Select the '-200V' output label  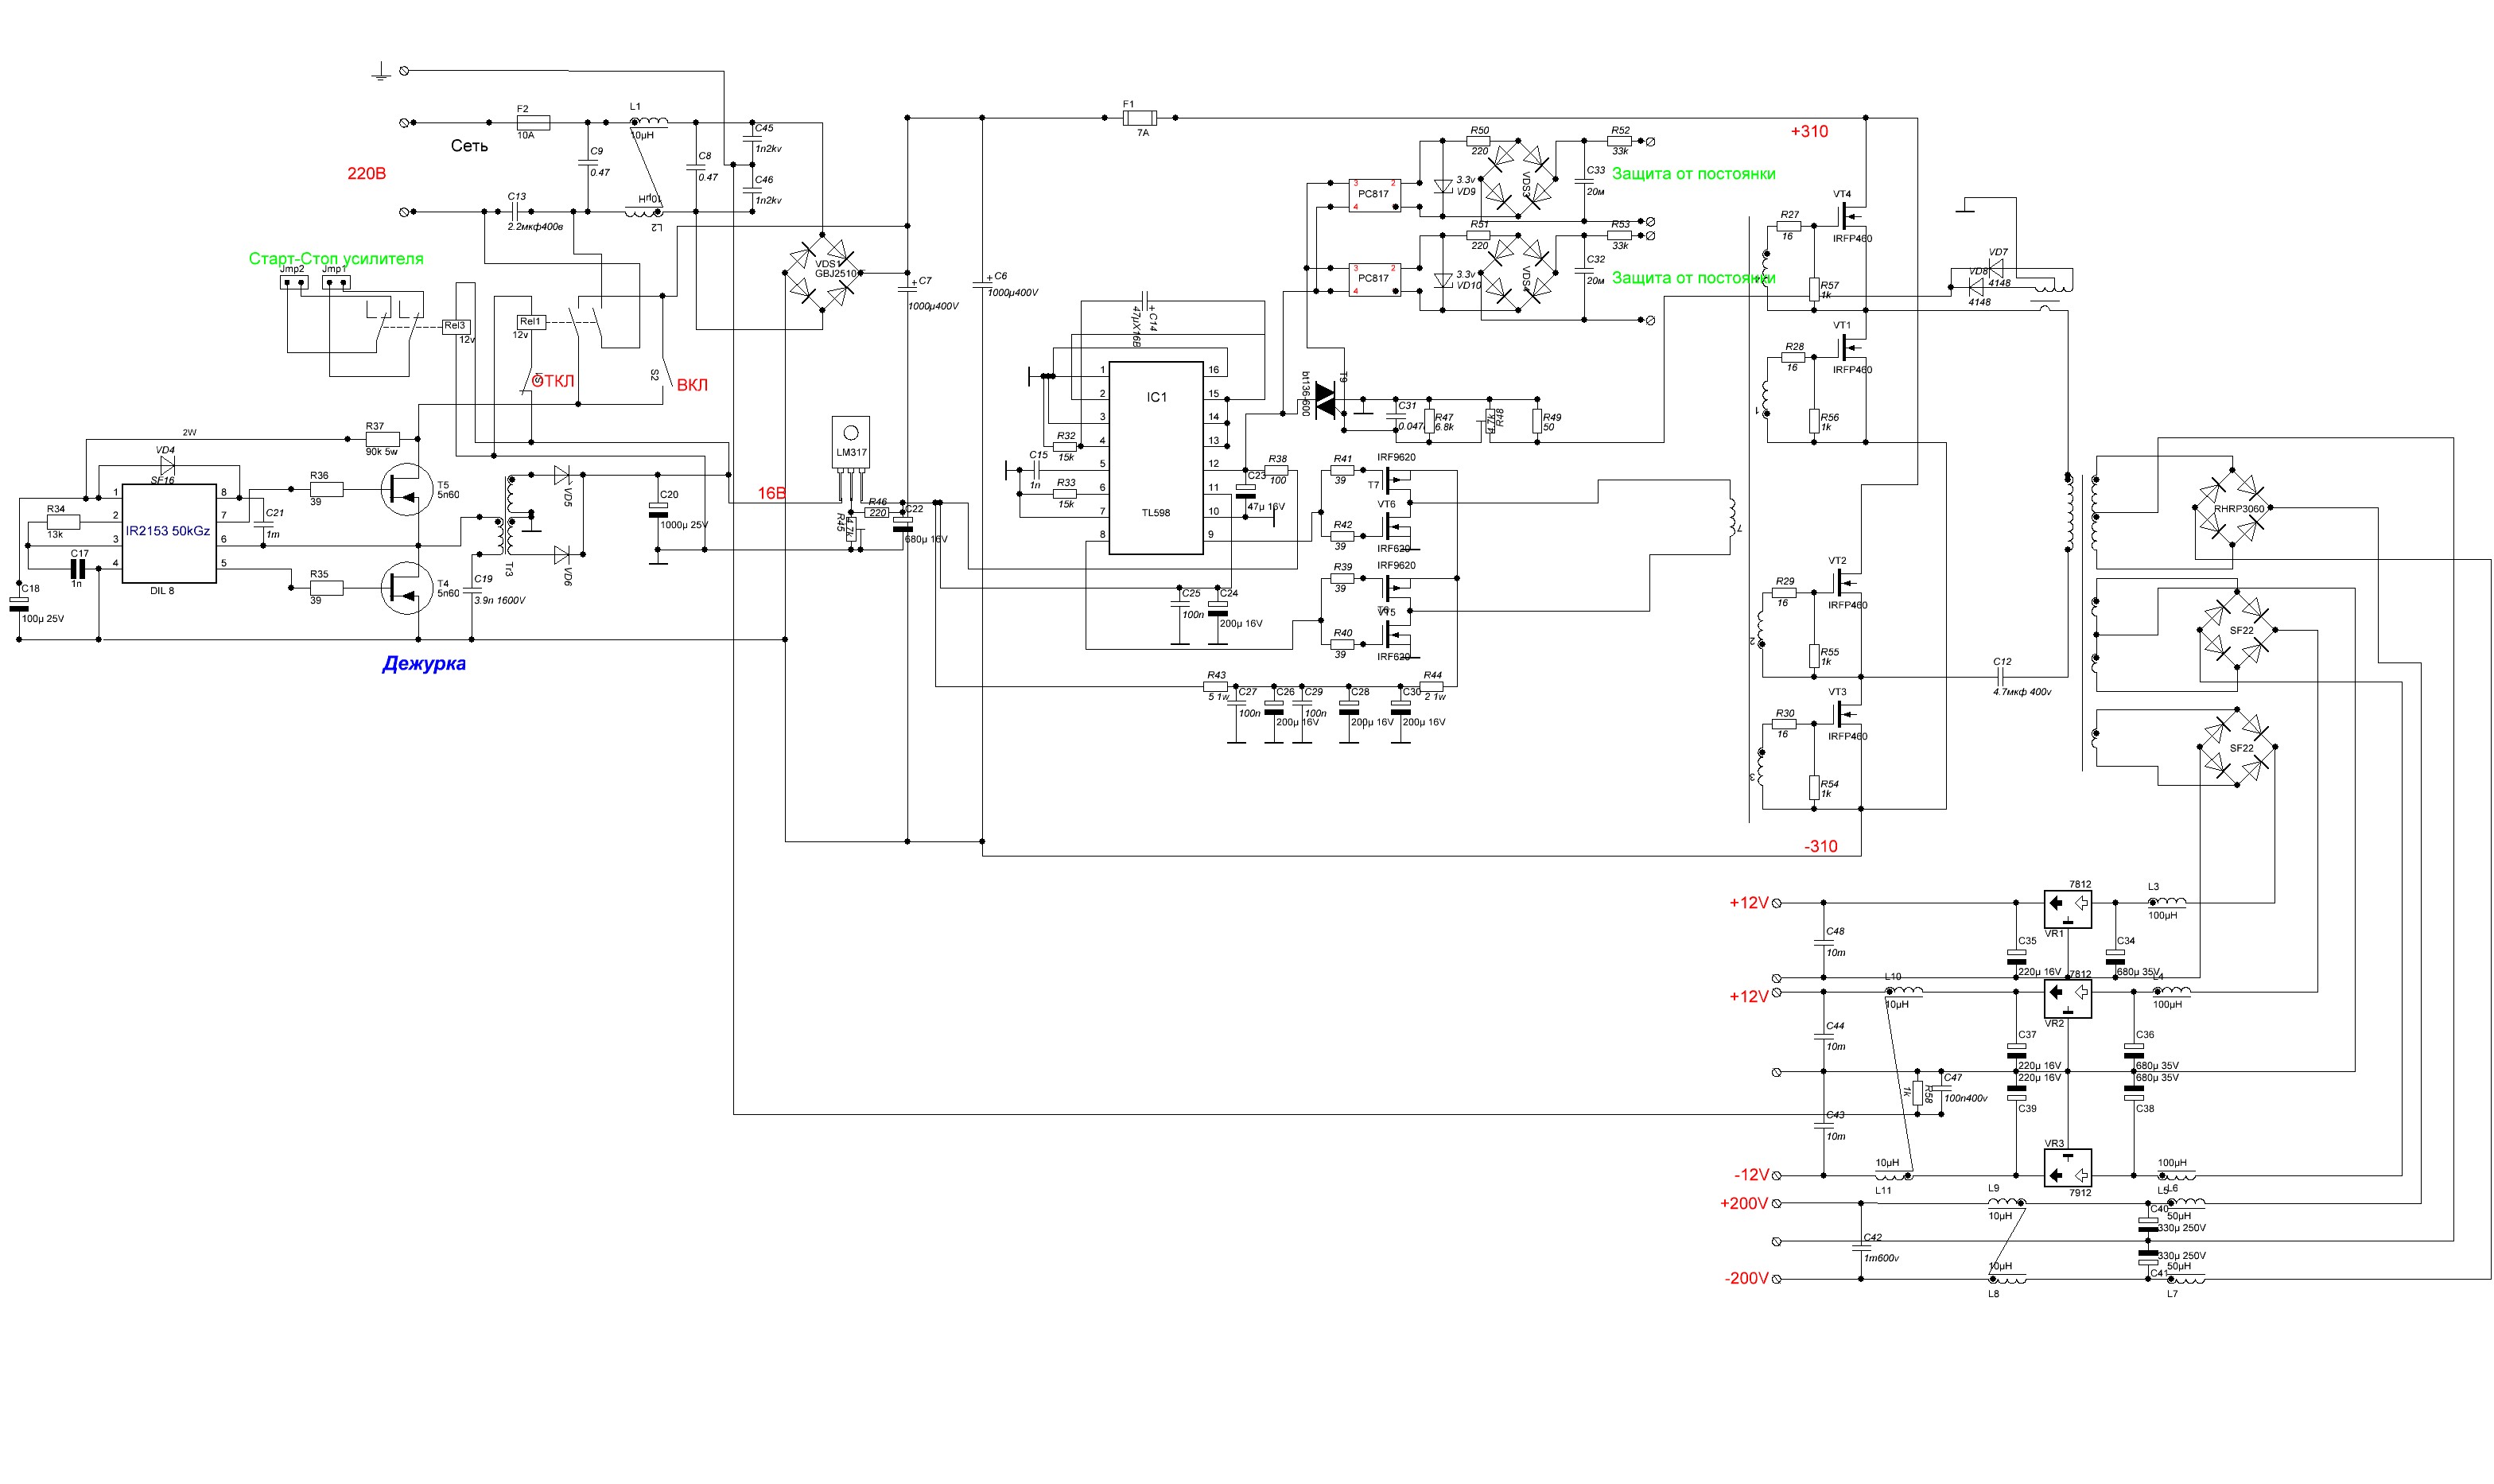[1746, 1278]
